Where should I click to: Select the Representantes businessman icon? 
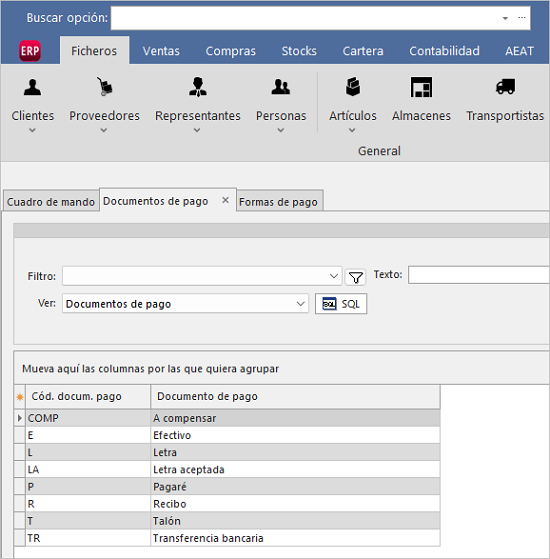[x=198, y=87]
